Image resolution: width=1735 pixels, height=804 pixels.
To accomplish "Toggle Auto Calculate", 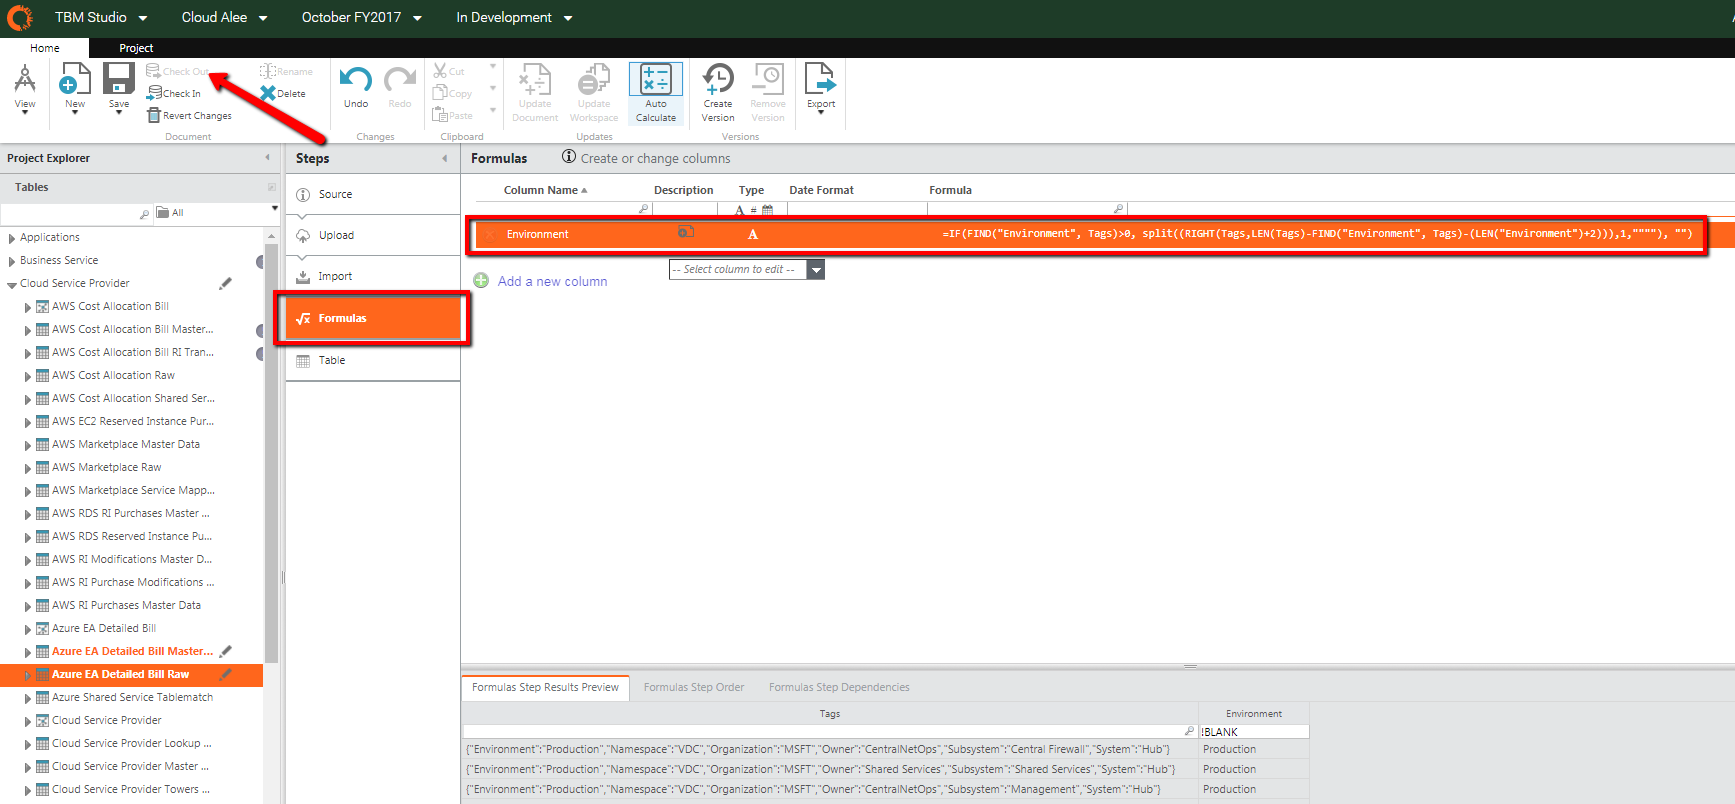I will click(656, 93).
